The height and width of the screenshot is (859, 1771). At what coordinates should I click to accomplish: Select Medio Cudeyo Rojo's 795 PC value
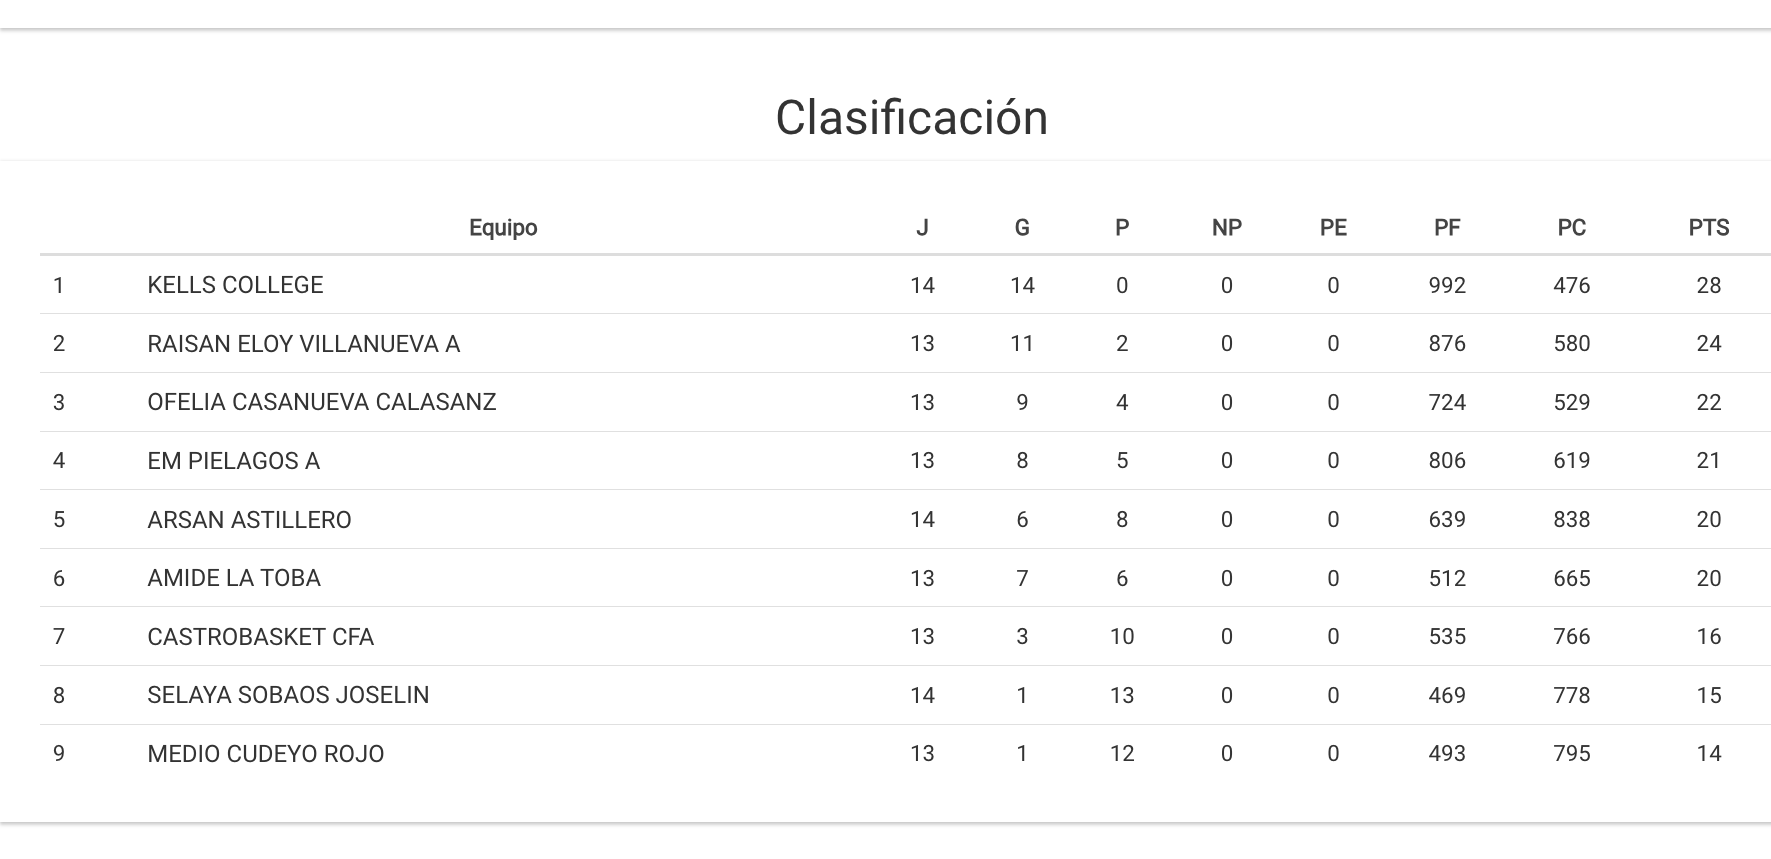tap(1571, 754)
